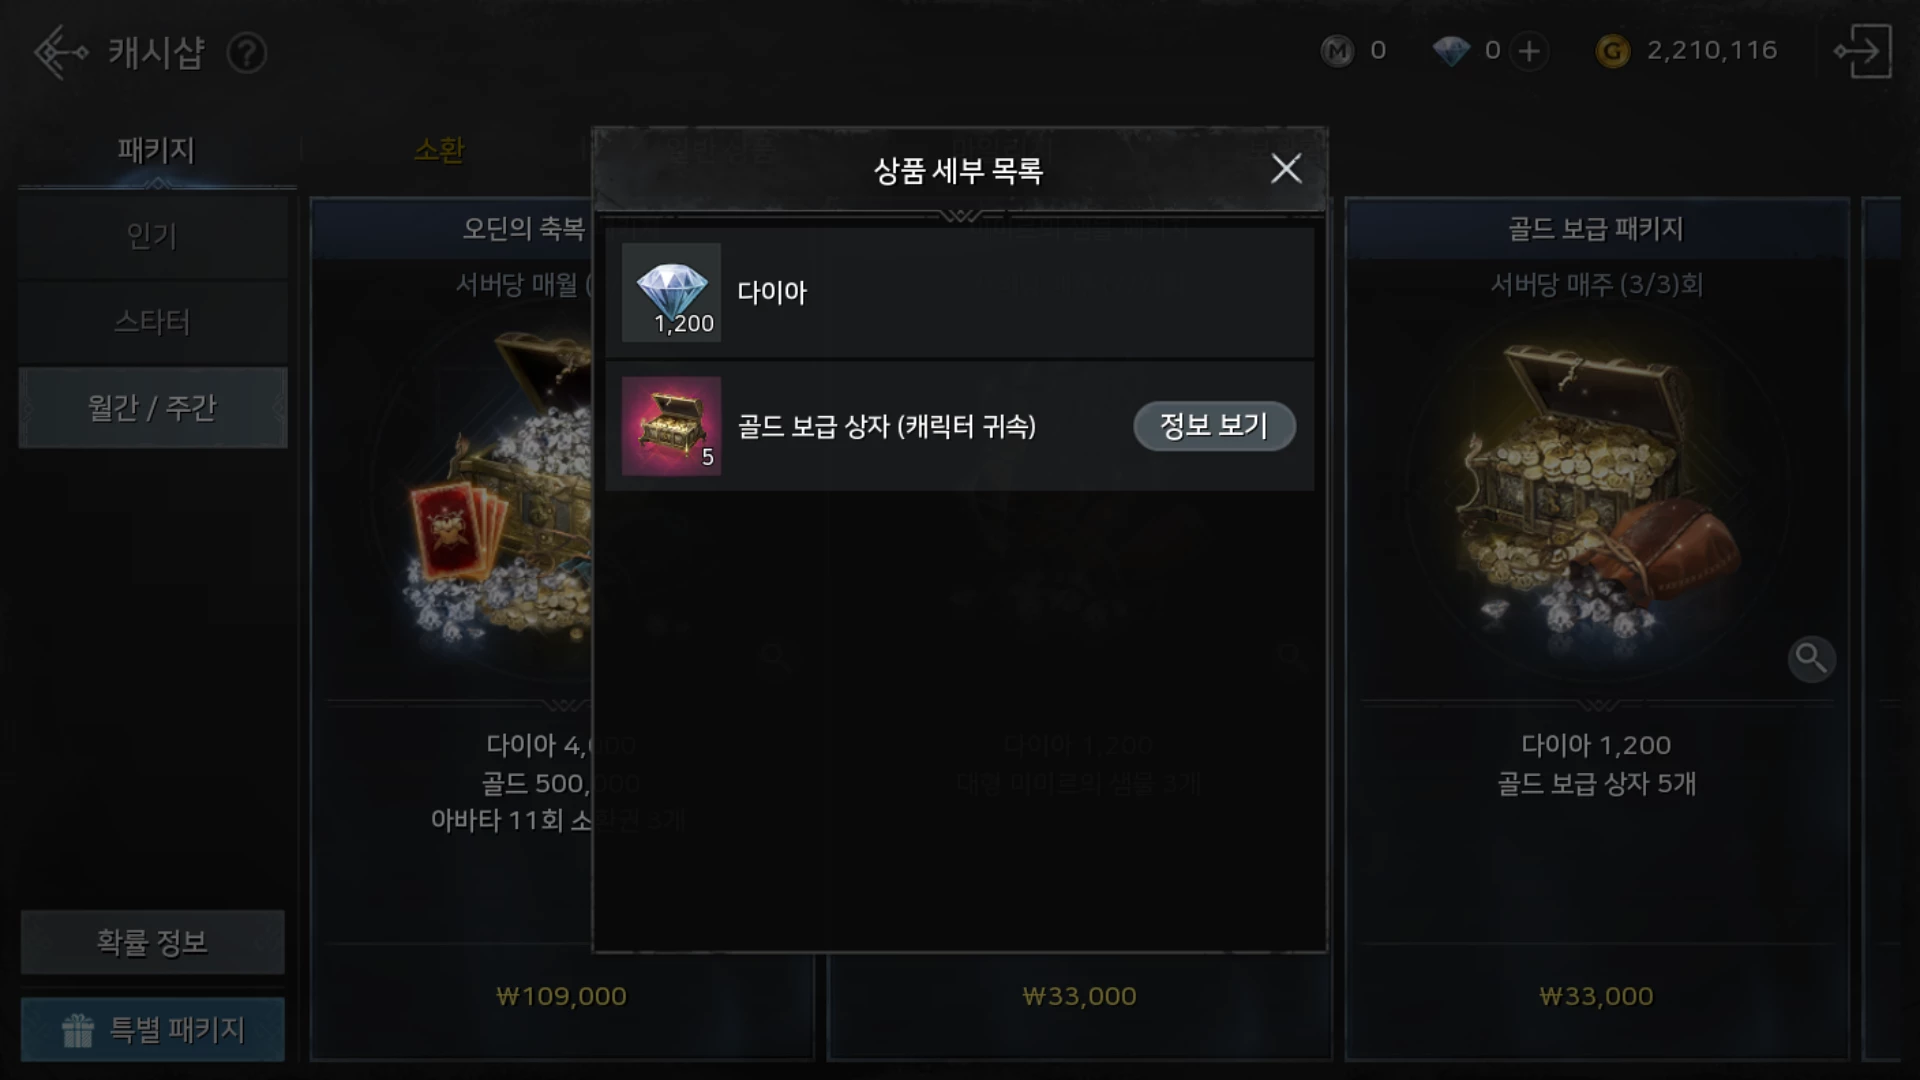Open the 특별 패키지 gift button
1920x1080 pixels.
point(153,1029)
